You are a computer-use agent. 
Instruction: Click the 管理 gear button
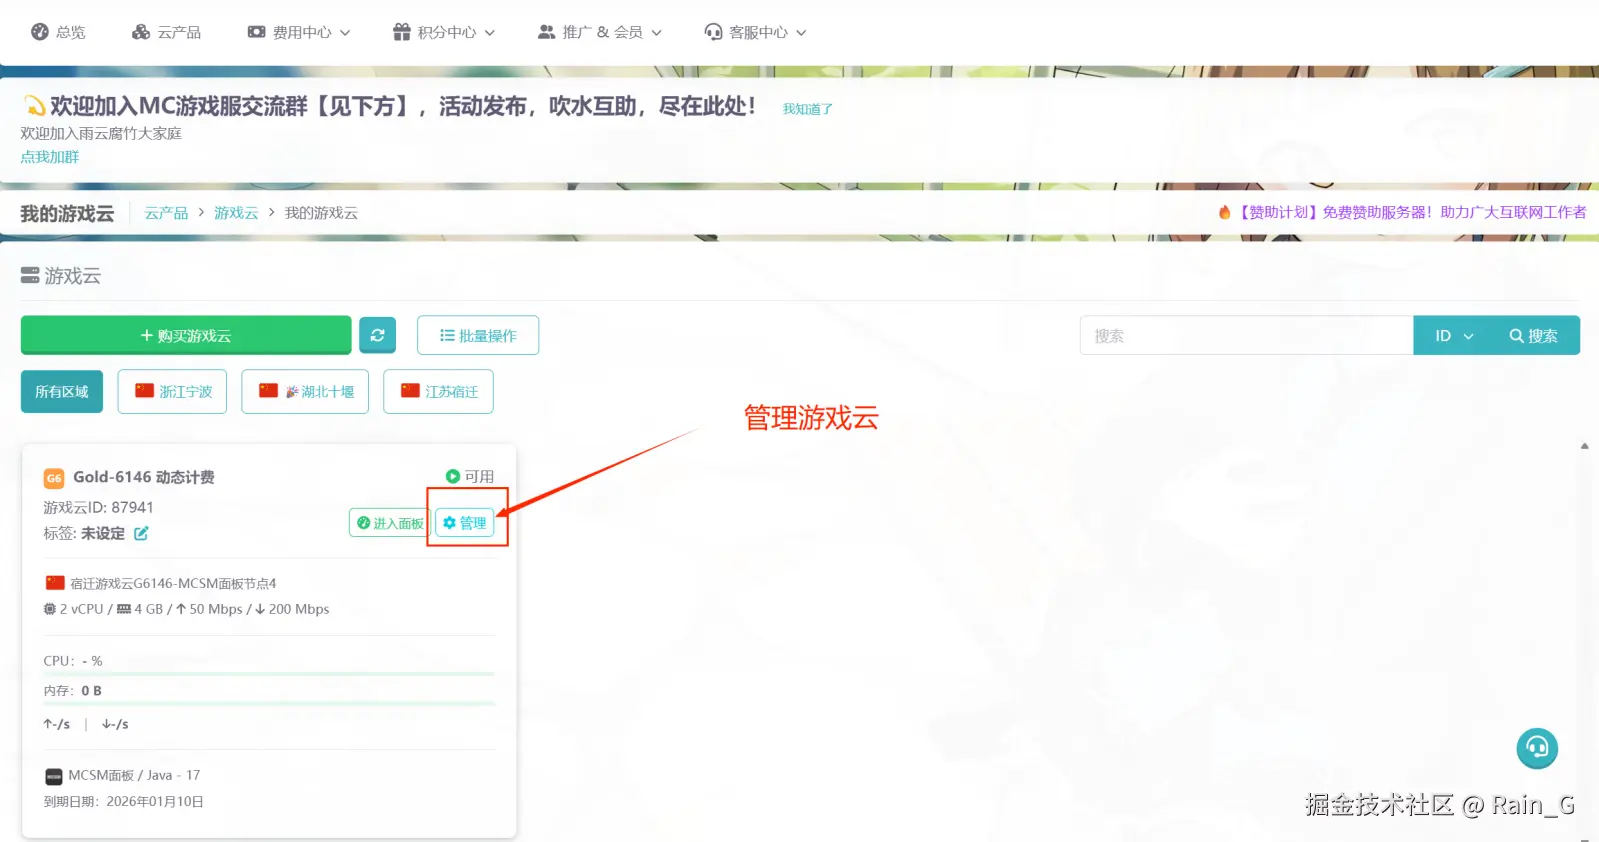click(x=465, y=523)
